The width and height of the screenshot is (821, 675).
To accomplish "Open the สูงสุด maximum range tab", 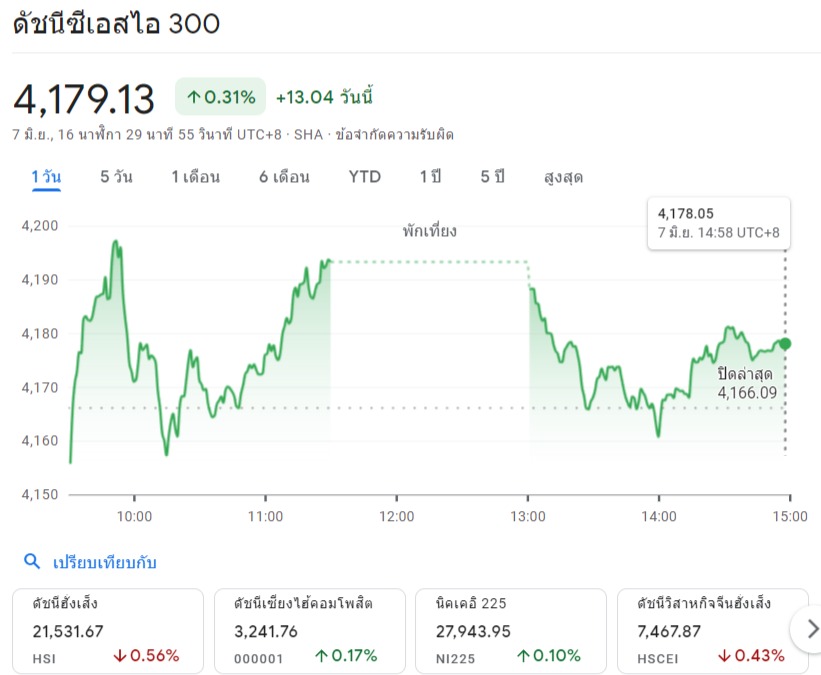I will (563, 177).
